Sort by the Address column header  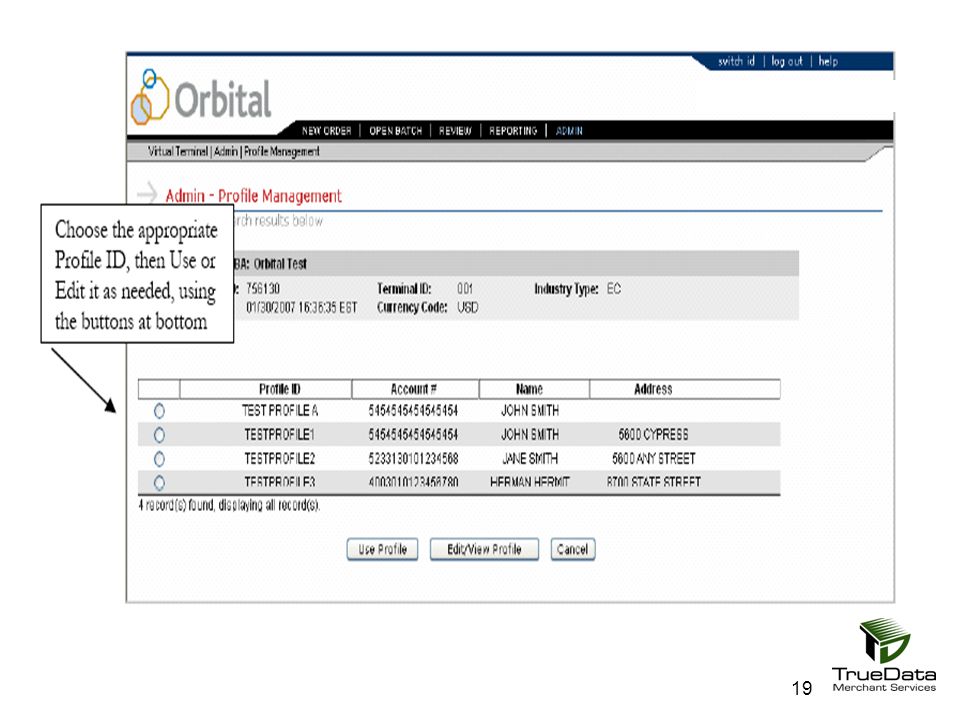tap(684, 389)
